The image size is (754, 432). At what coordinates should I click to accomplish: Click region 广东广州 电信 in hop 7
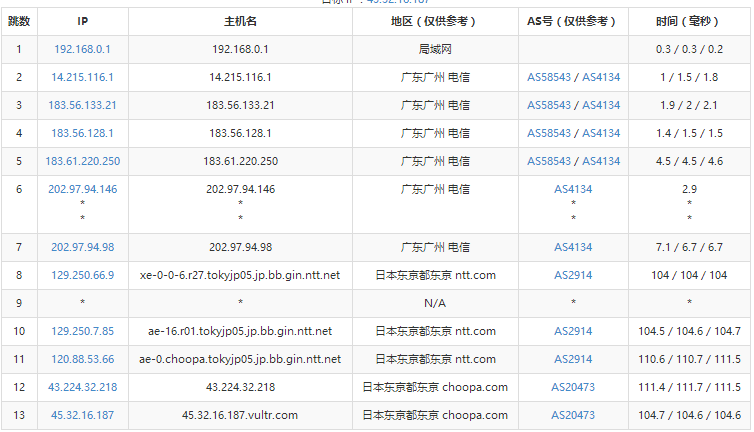[435, 247]
